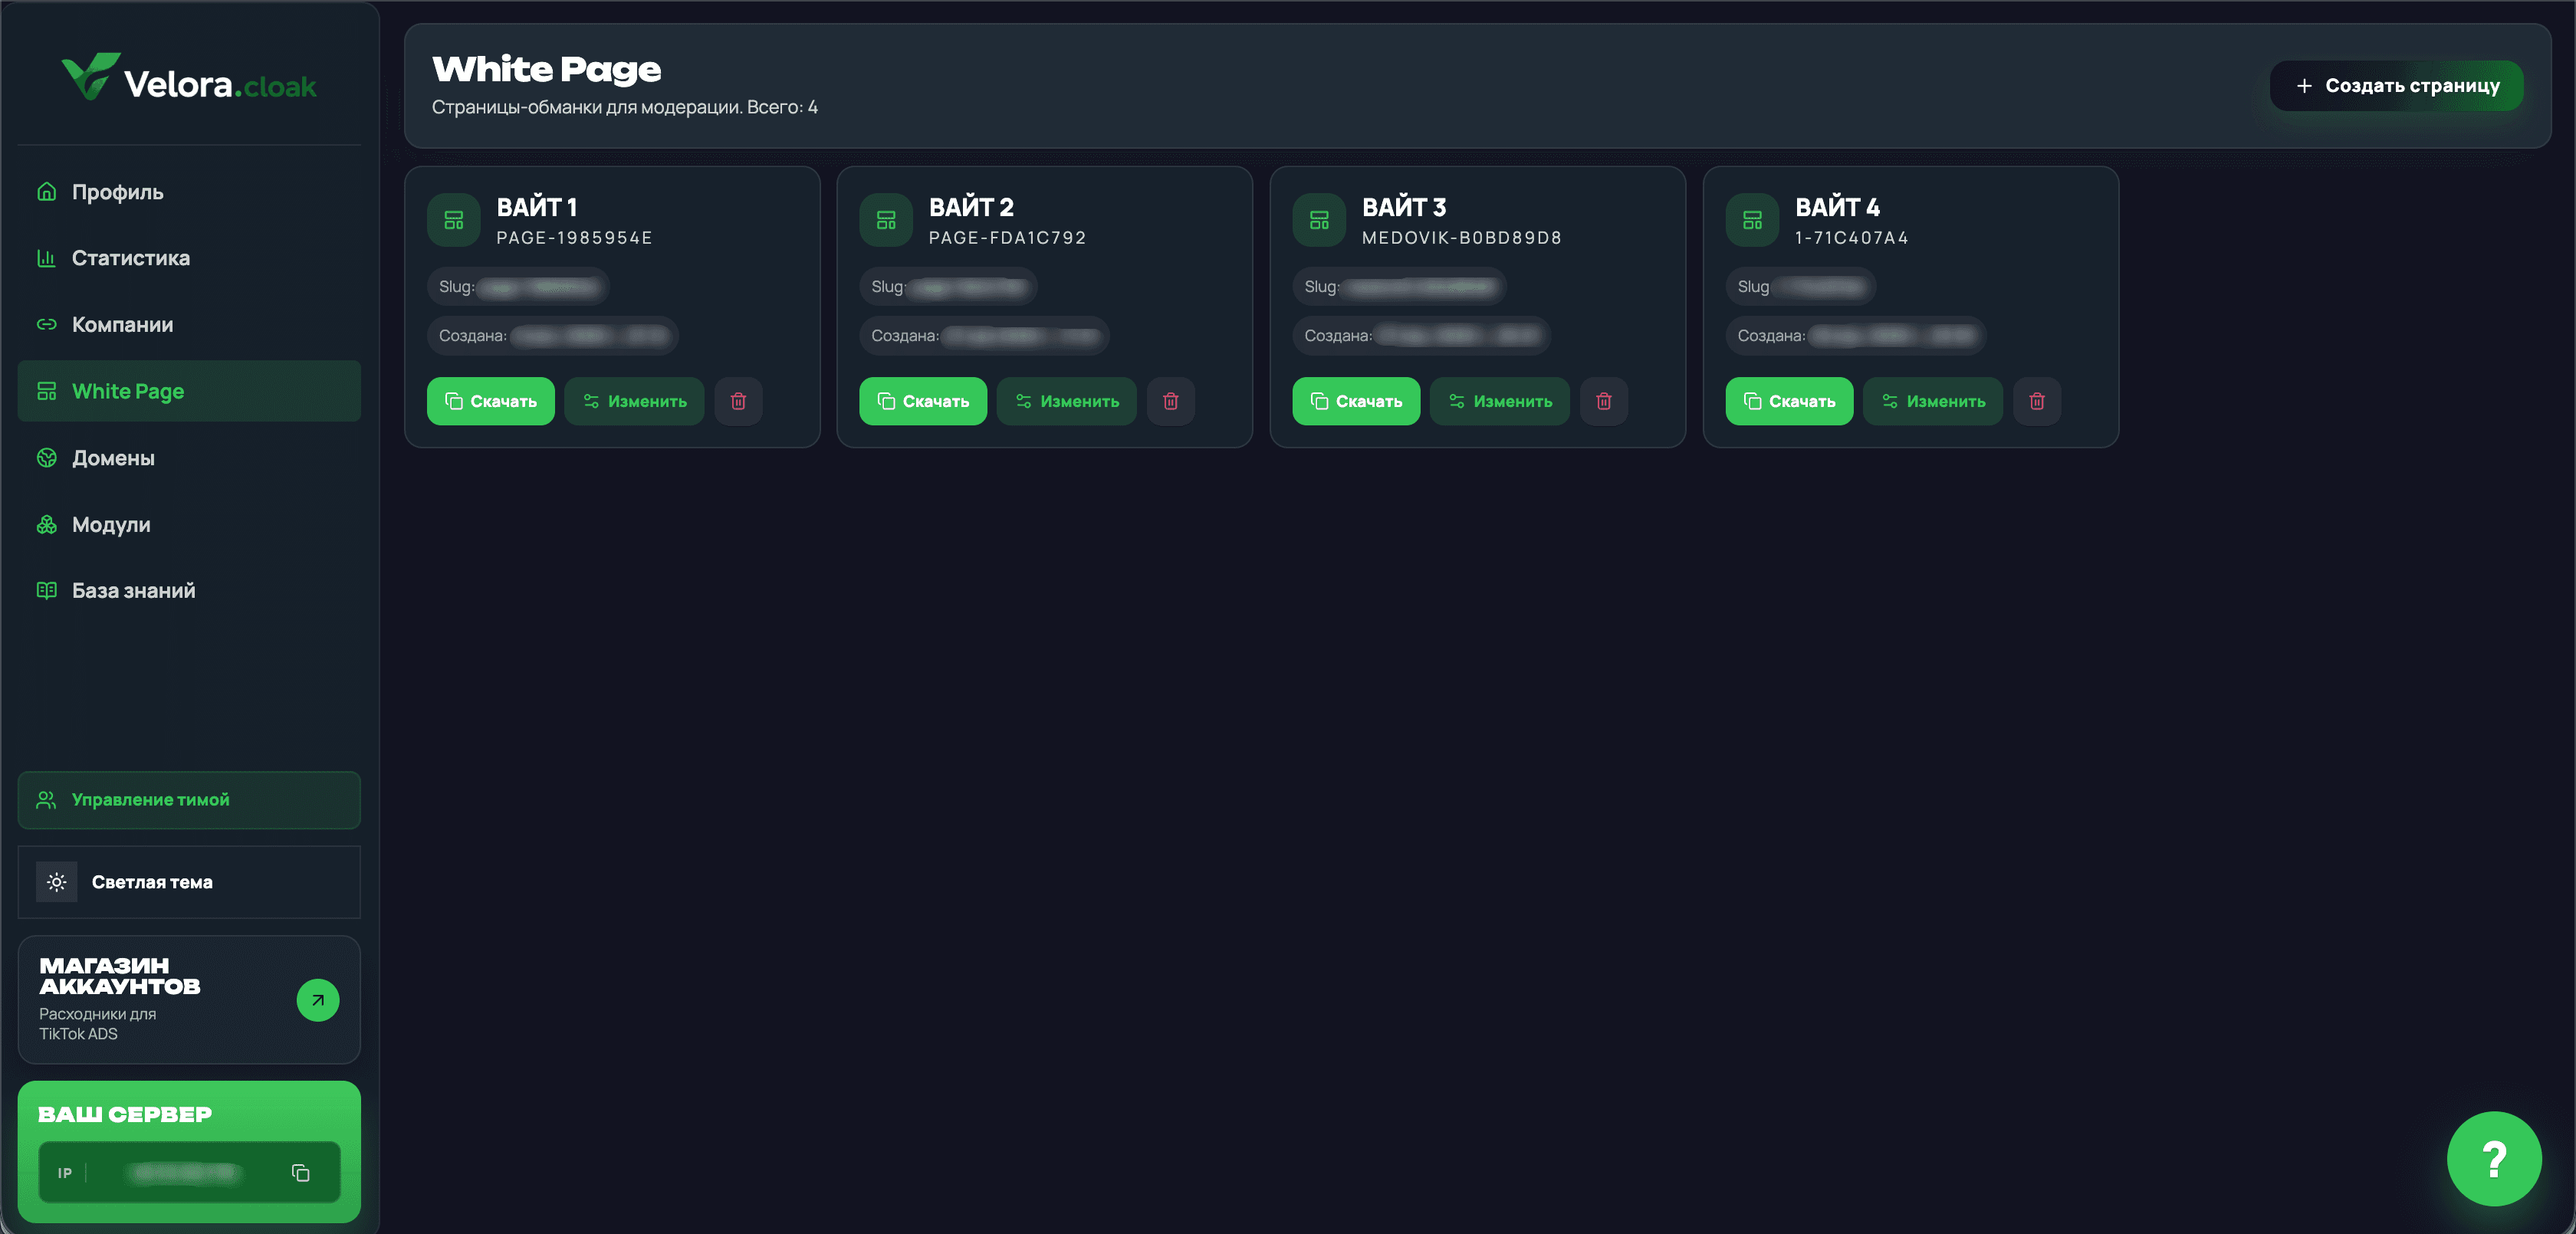This screenshot has height=1234, width=2576.
Task: Click arrow icon in Магазин аккаунтов card
Action: tap(318, 999)
